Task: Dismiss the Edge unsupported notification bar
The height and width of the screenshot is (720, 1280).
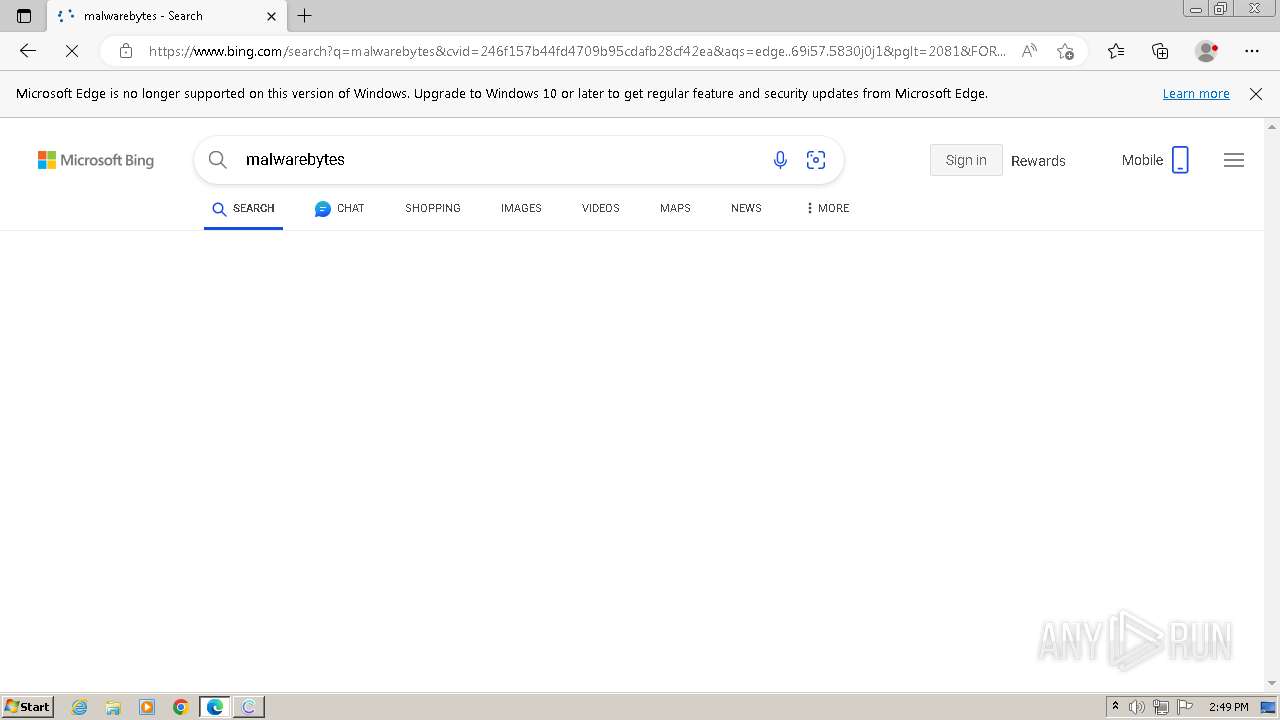Action: 1256,94
